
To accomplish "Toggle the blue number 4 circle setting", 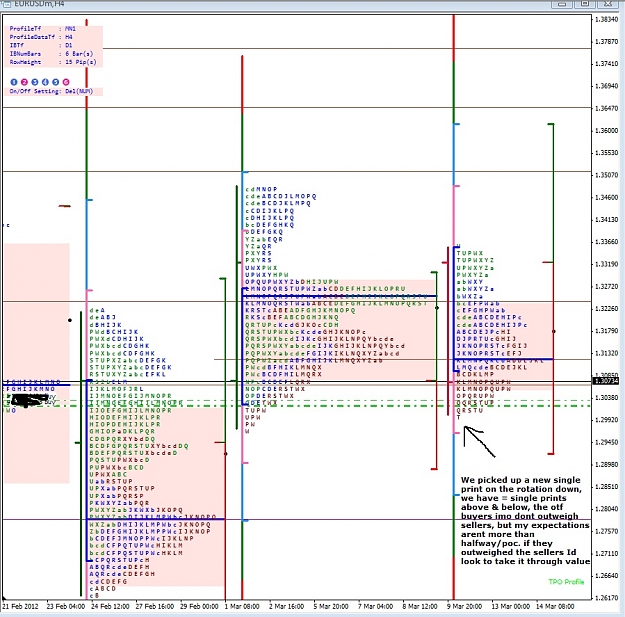I will 45,82.
